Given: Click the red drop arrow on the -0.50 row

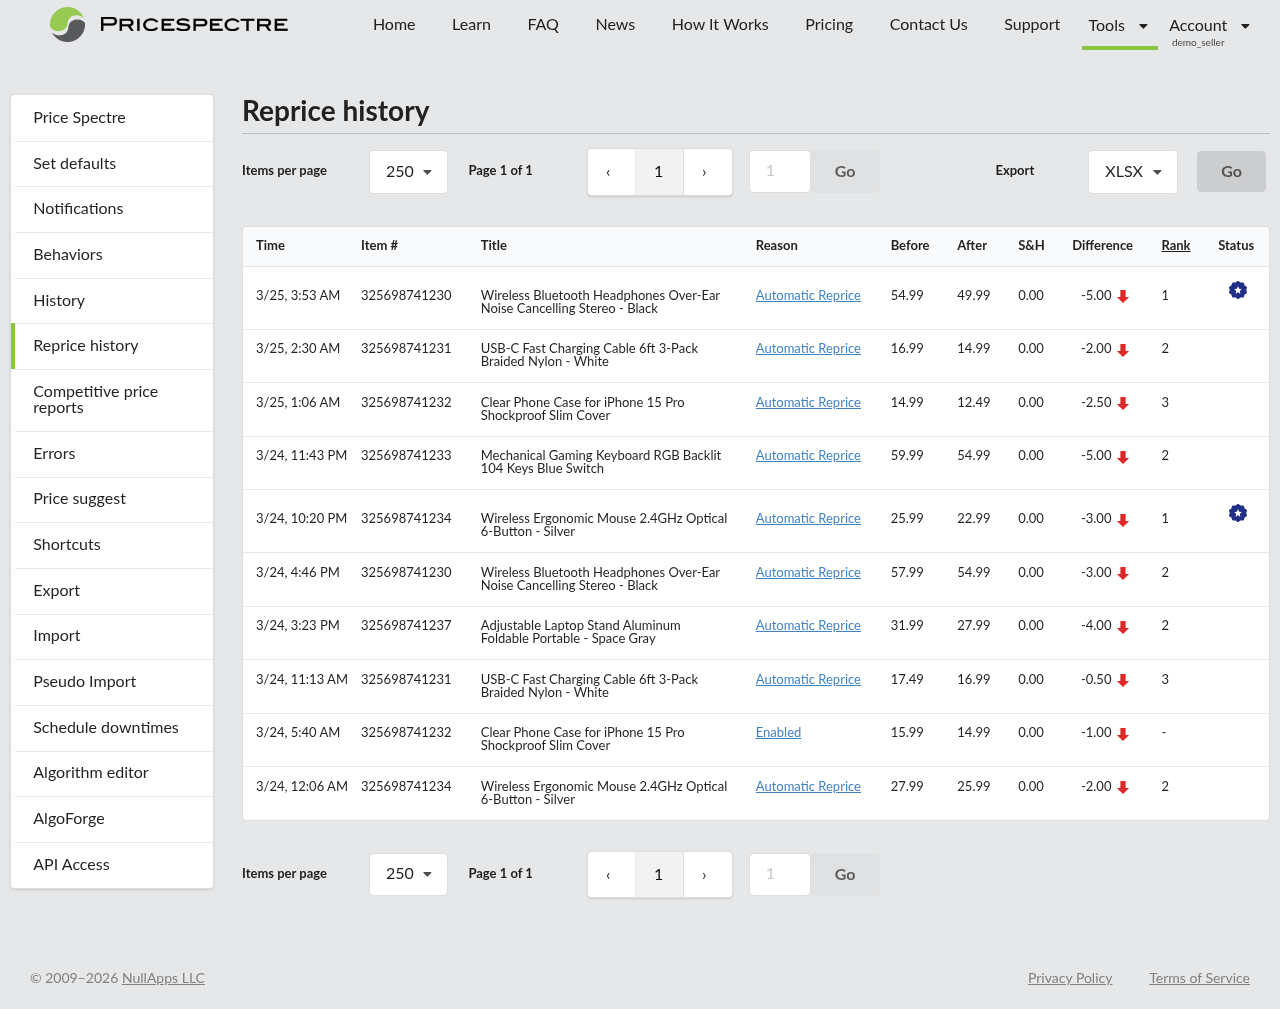Looking at the screenshot, I should pos(1124,679).
